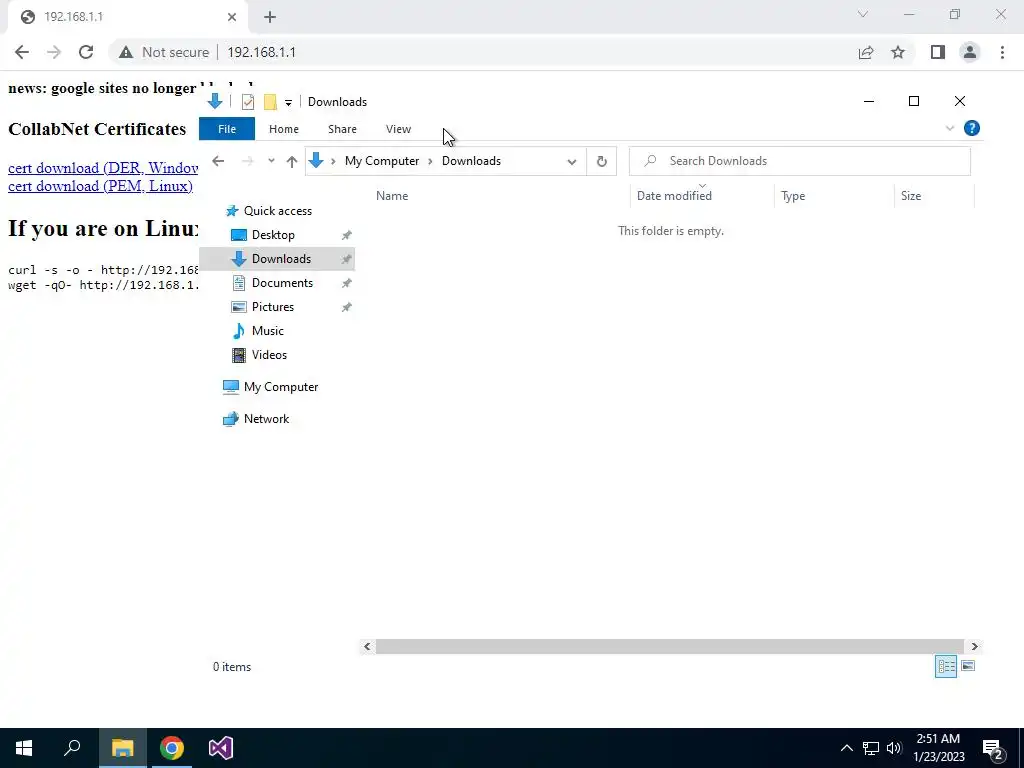Open Chrome profile avatar
The height and width of the screenshot is (768, 1024).
970,52
